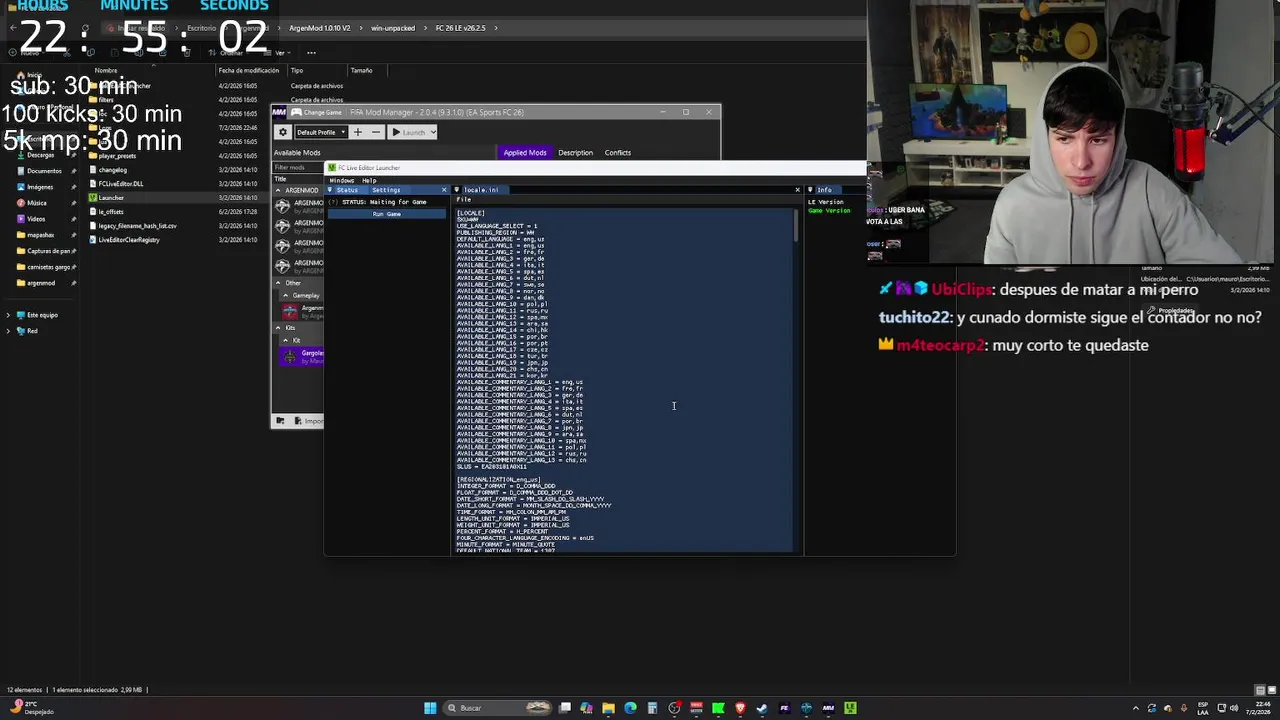
Task: Switch to the Description tab
Action: coord(575,153)
